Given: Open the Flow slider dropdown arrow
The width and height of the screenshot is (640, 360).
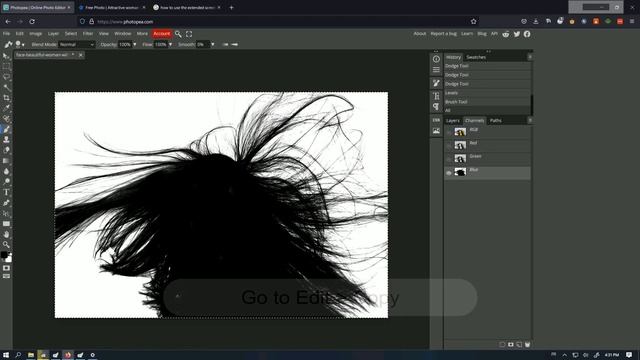Looking at the screenshot, I should pos(170,44).
